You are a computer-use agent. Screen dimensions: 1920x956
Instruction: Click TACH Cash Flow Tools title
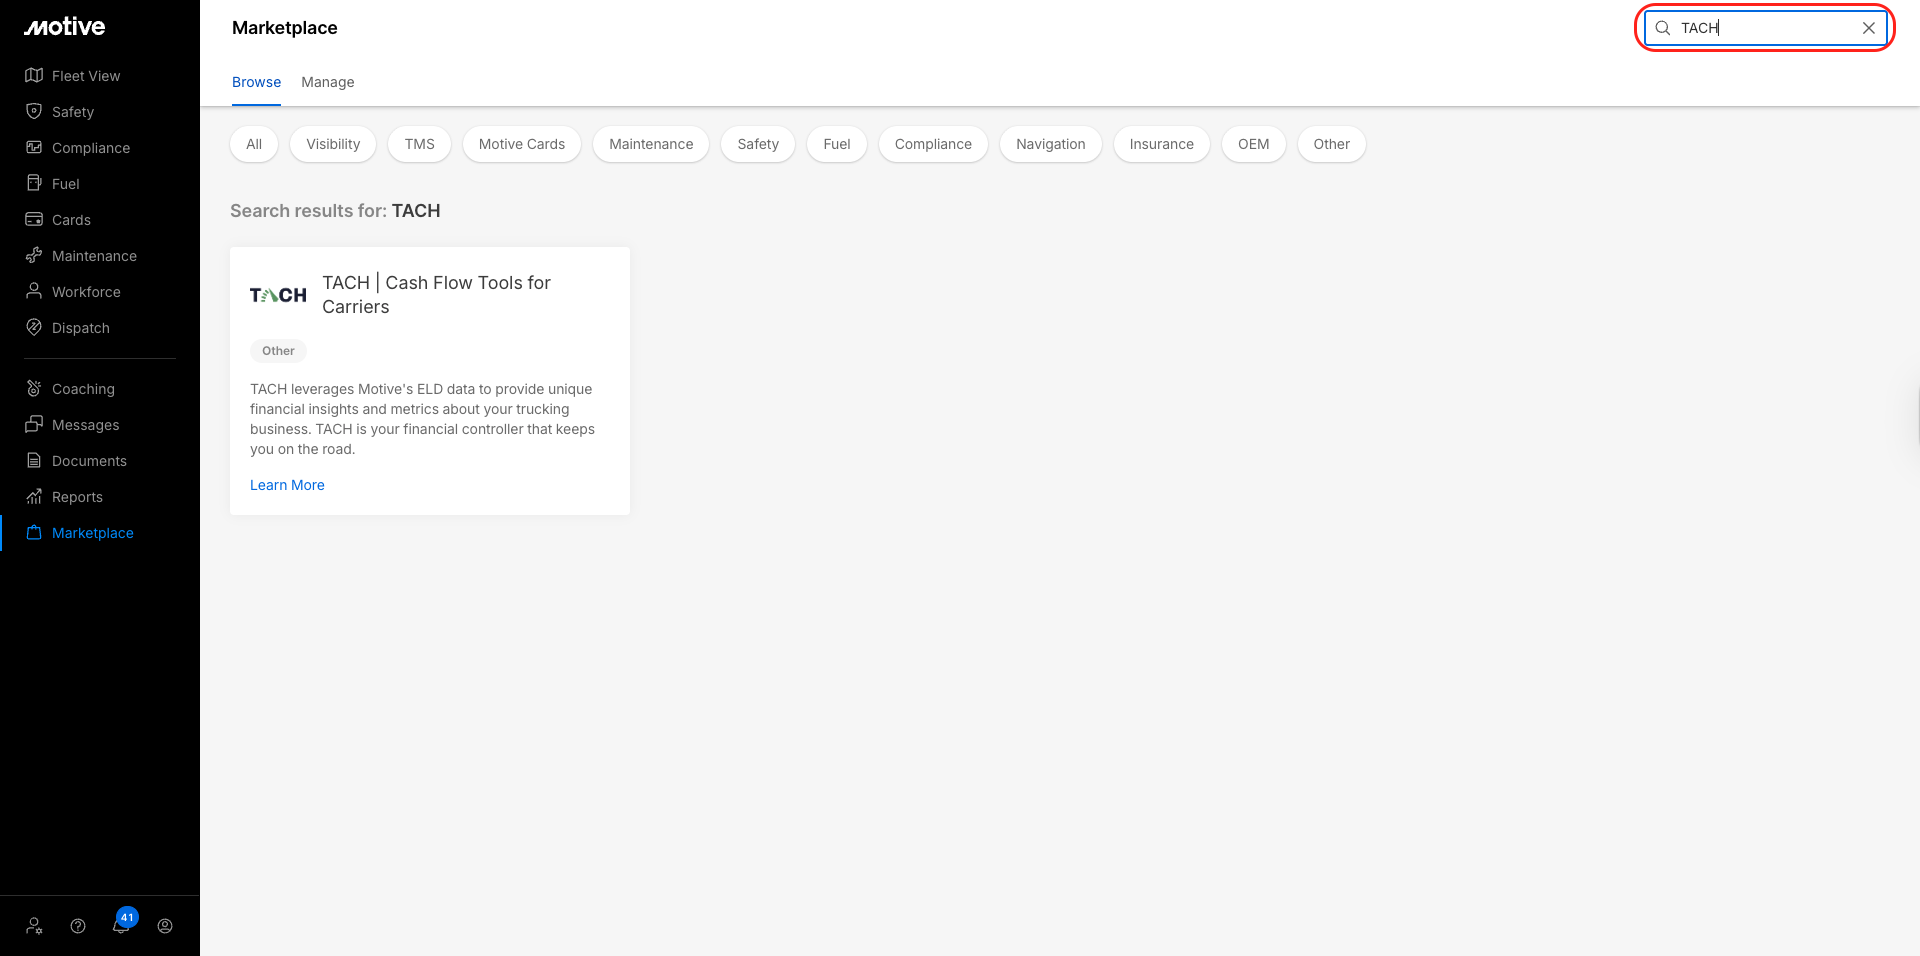tap(436, 294)
